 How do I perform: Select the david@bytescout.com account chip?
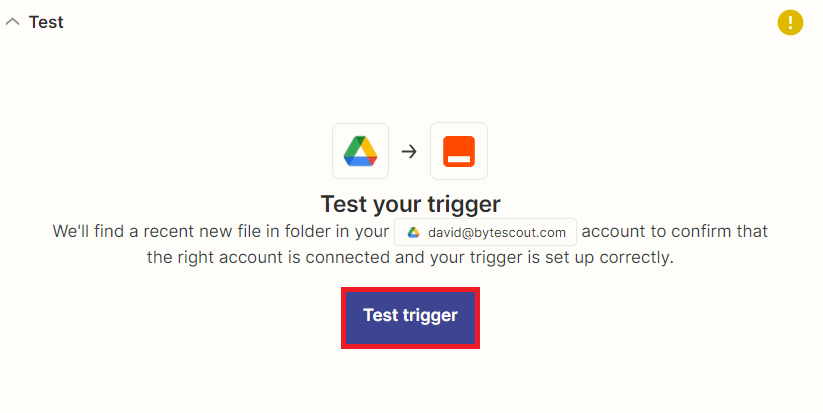pos(485,232)
